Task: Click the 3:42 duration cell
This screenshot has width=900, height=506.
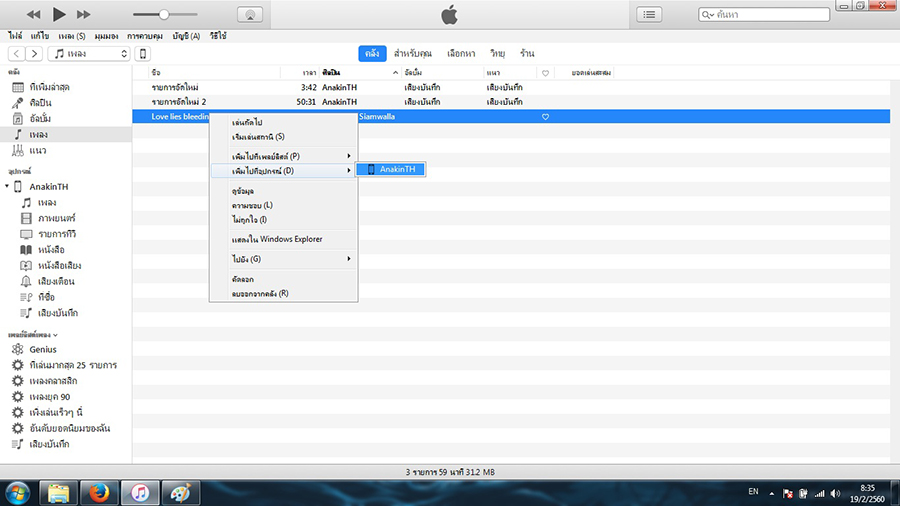Action: tap(308, 88)
